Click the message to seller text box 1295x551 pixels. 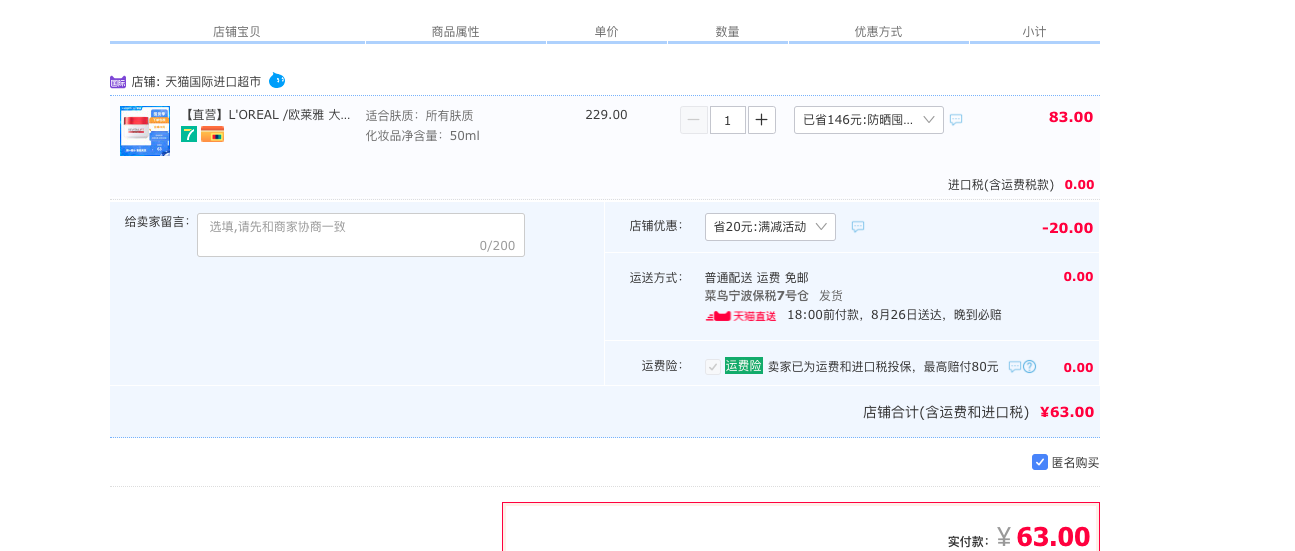[361, 235]
